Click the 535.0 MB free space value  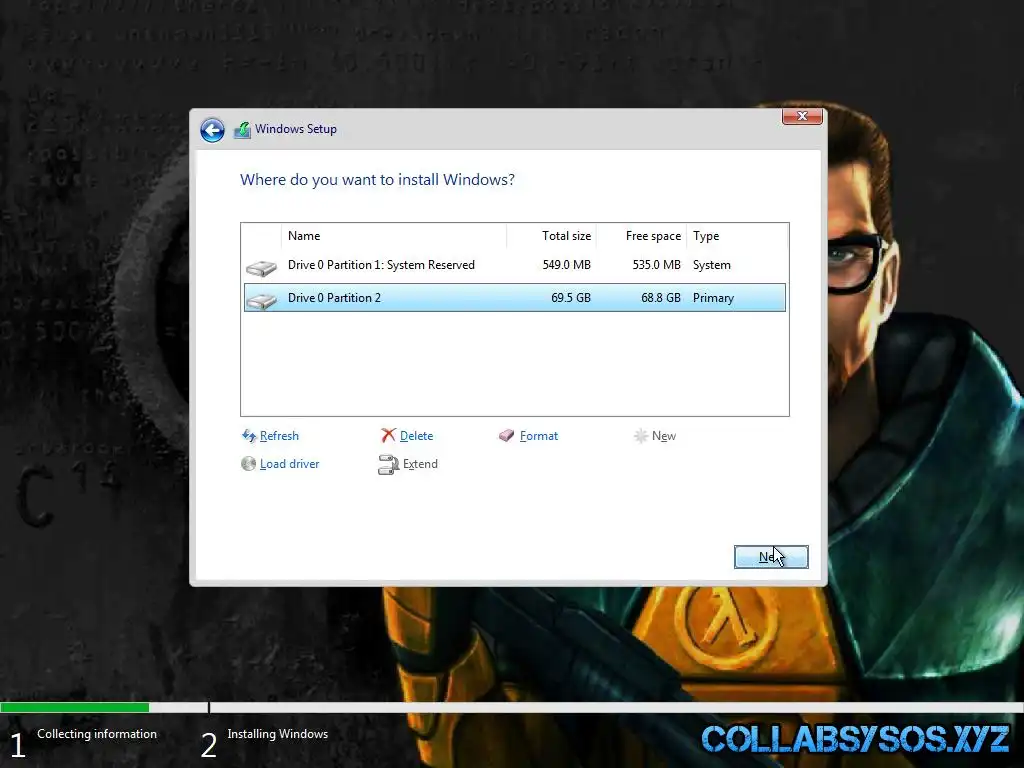coord(656,265)
